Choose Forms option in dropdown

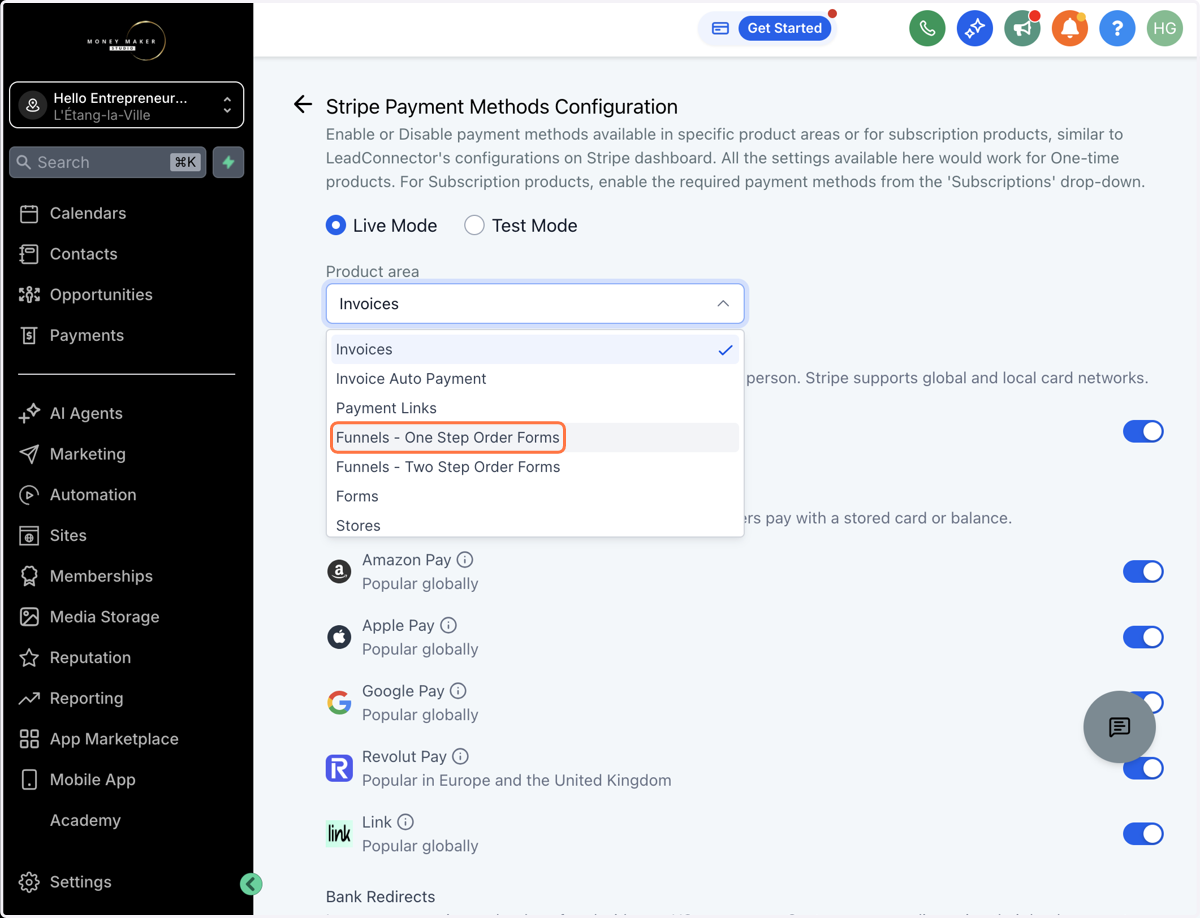coord(535,496)
